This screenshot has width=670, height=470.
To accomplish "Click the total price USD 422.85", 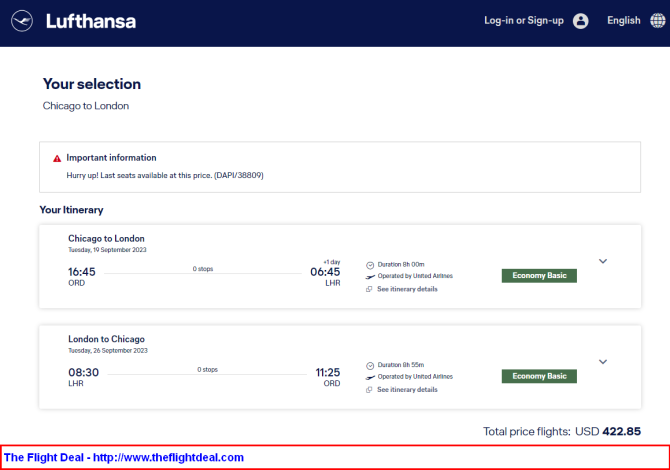I will (608, 432).
